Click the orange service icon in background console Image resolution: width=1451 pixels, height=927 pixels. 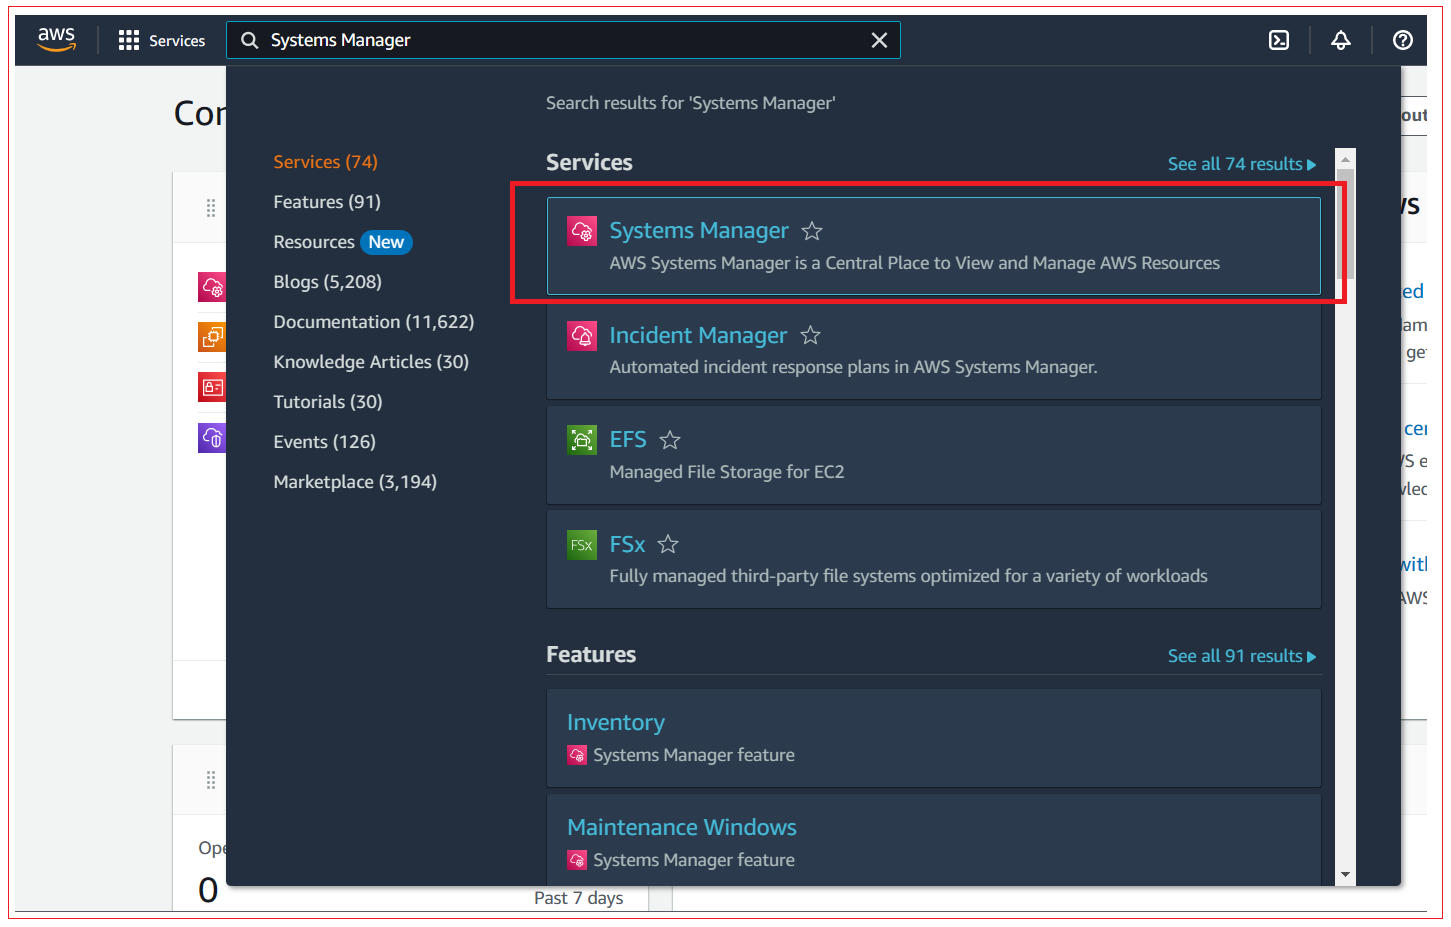212,337
